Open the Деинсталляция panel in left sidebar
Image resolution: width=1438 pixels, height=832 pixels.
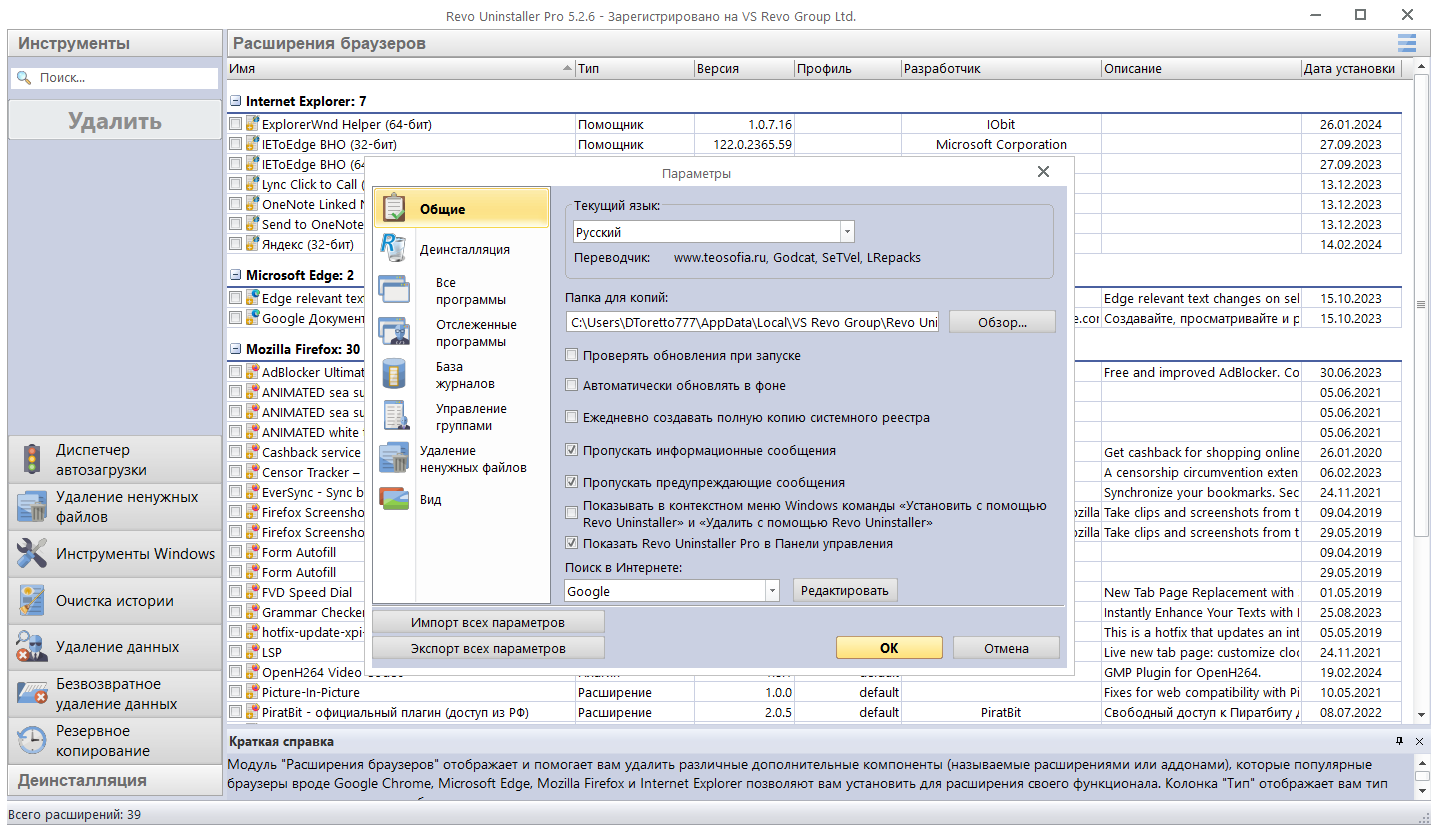115,780
